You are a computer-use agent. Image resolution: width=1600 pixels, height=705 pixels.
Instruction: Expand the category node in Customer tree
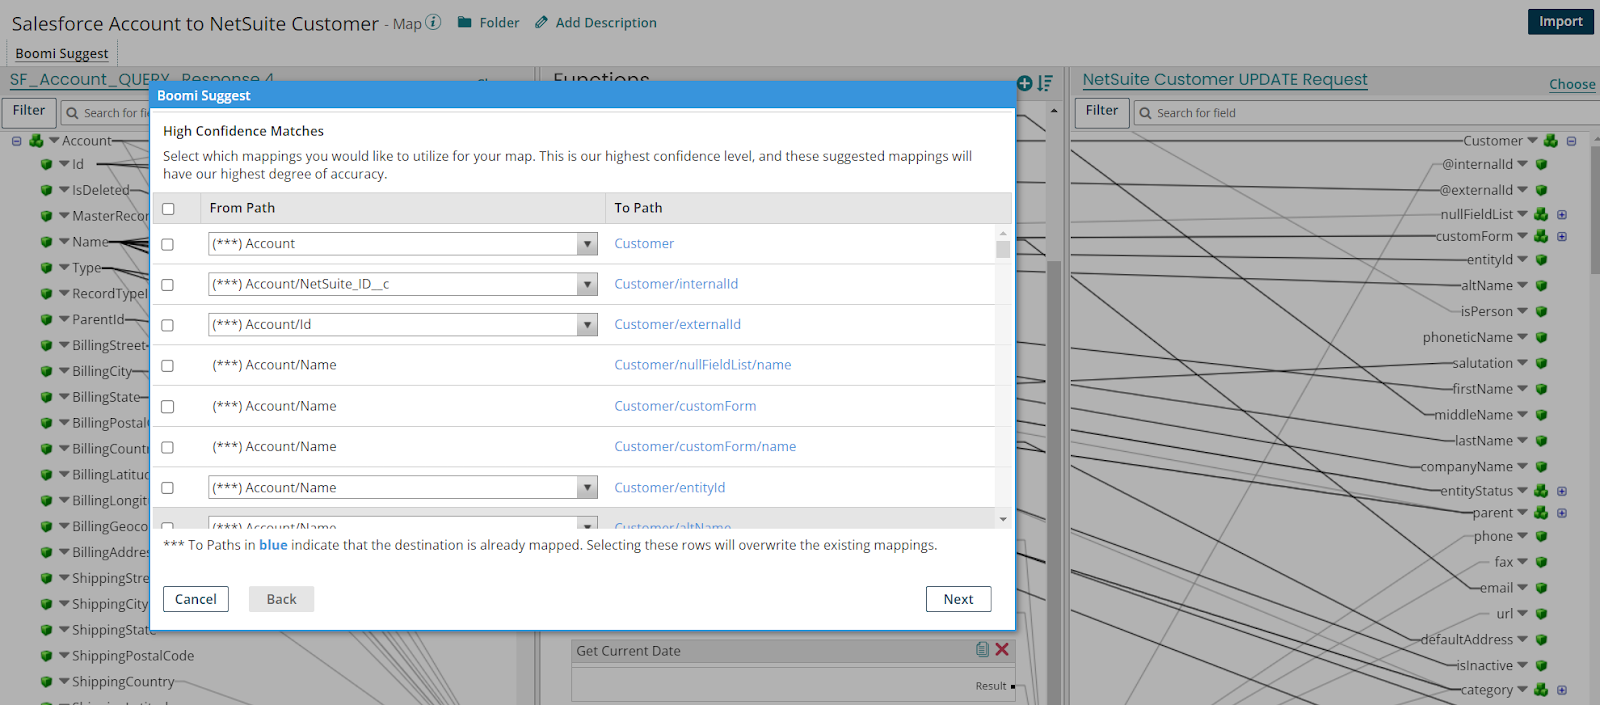click(1562, 690)
